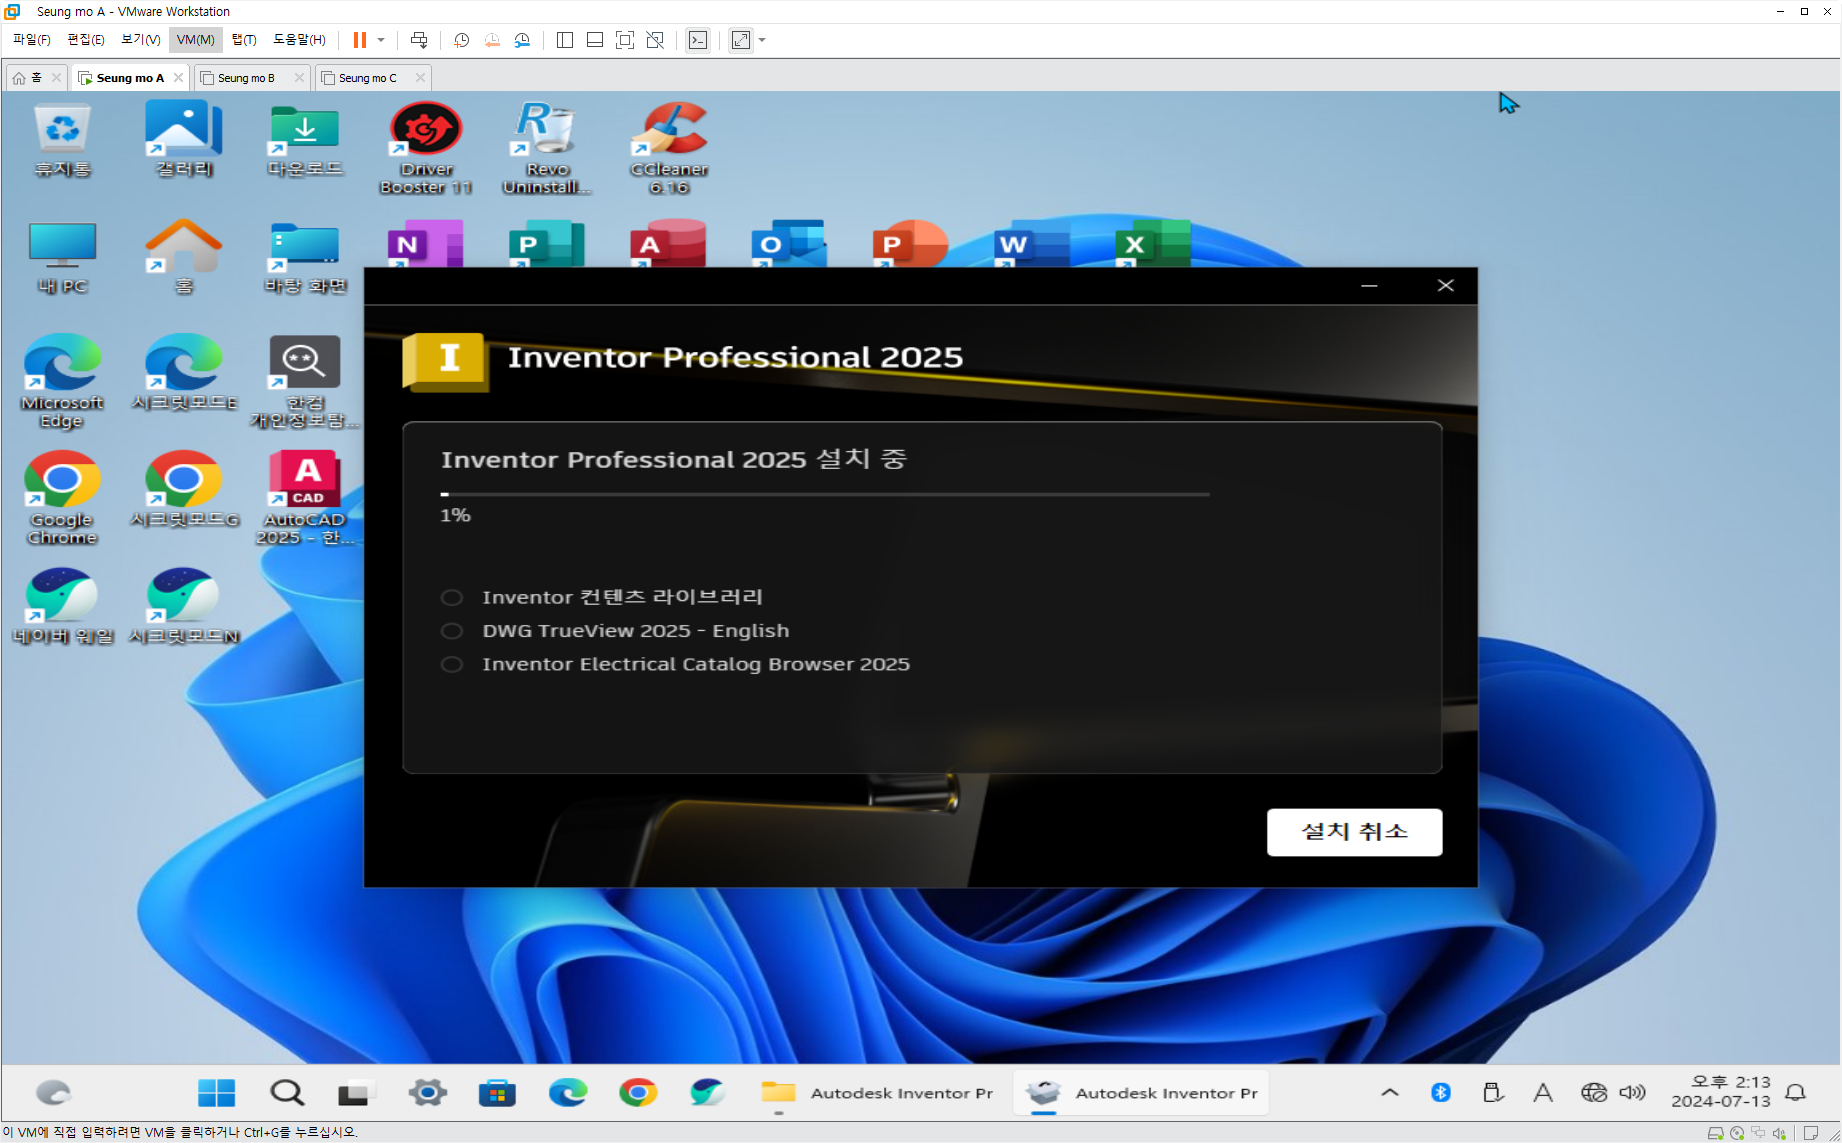Open the 도움말(H) menu
This screenshot has width=1842, height=1143.
click(x=299, y=40)
